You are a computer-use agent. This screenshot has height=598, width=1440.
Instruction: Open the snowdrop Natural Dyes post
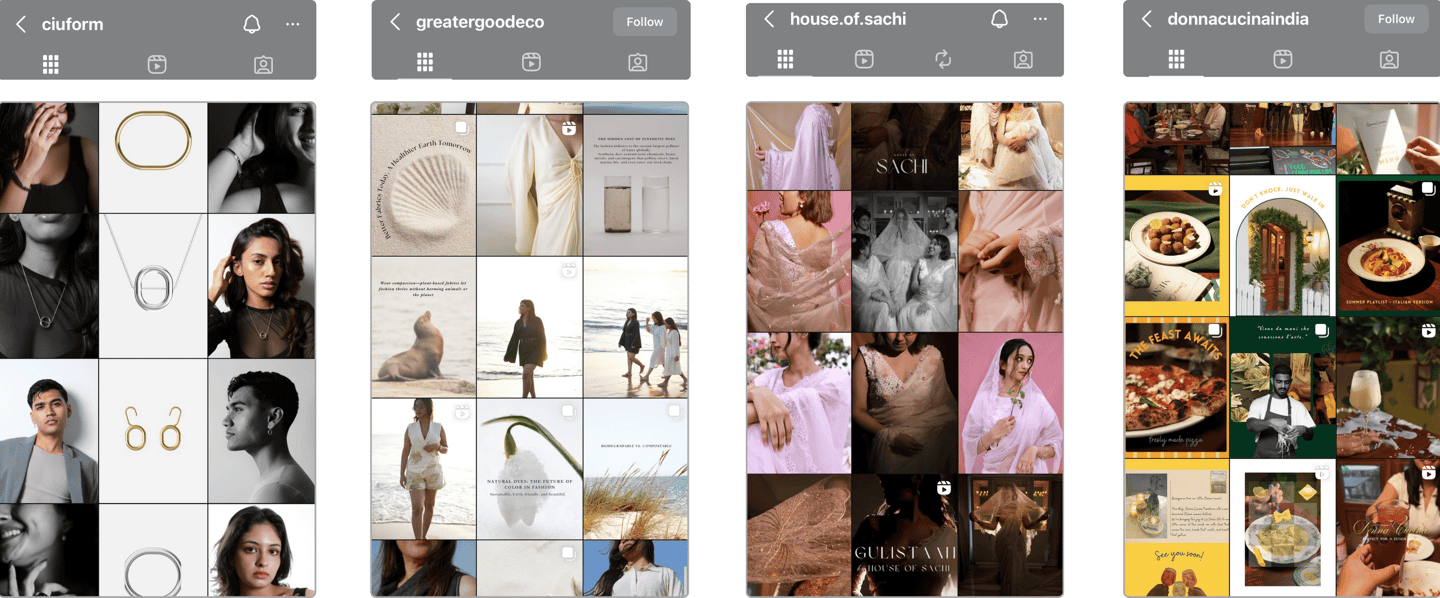529,469
